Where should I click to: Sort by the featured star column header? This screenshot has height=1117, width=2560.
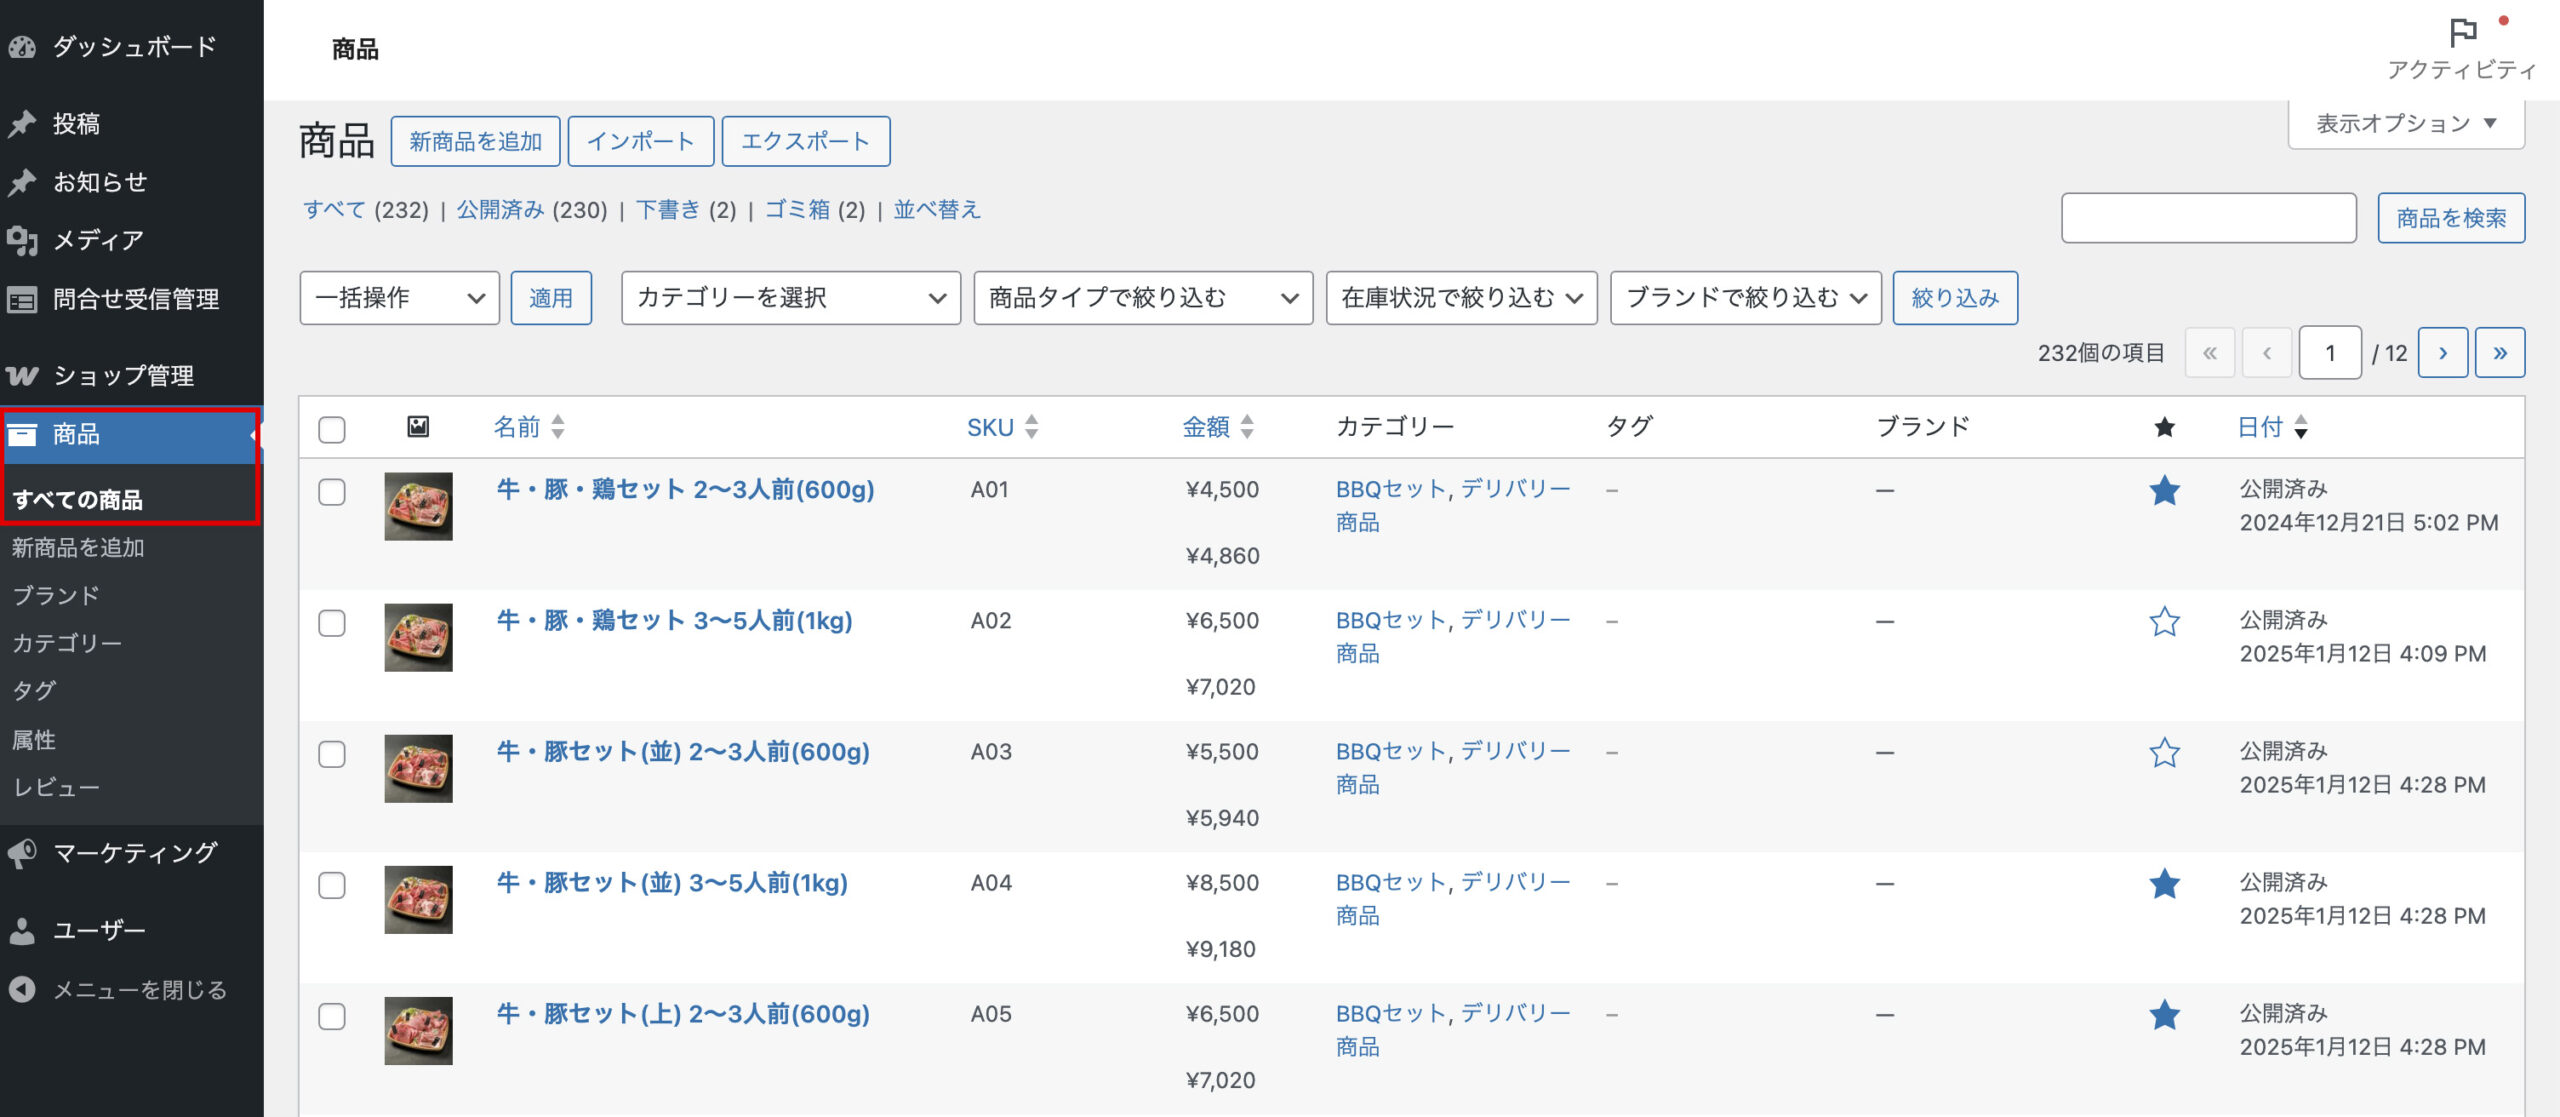tap(2164, 428)
